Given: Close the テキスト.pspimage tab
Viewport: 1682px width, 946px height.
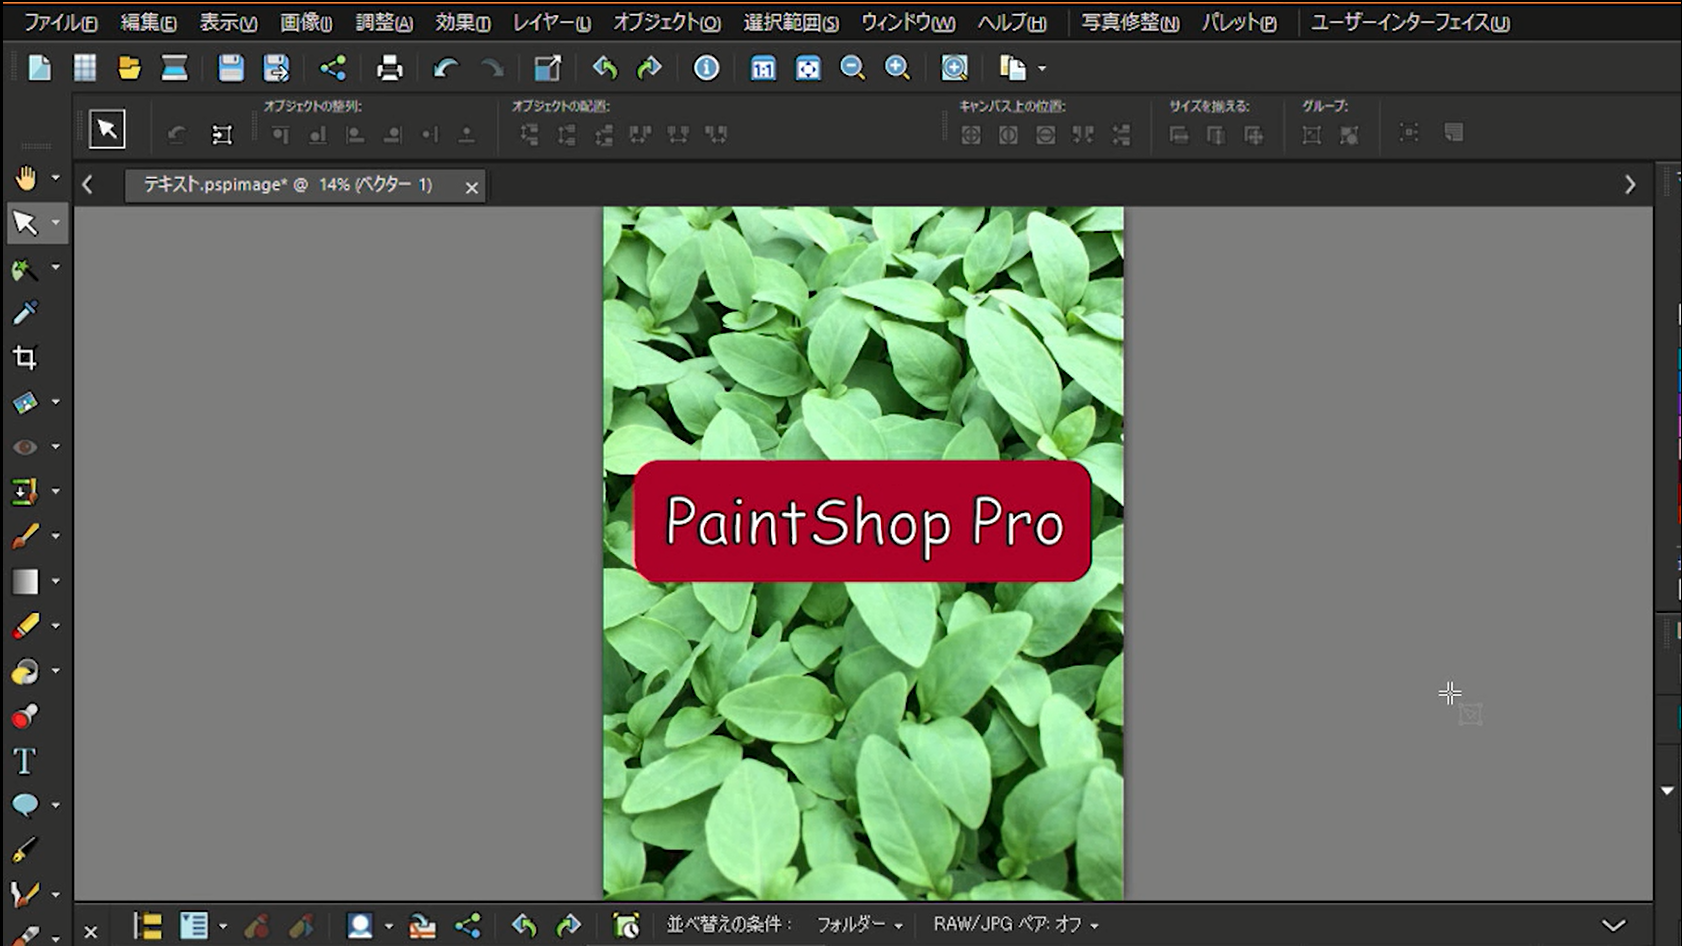Looking at the screenshot, I should coord(472,187).
